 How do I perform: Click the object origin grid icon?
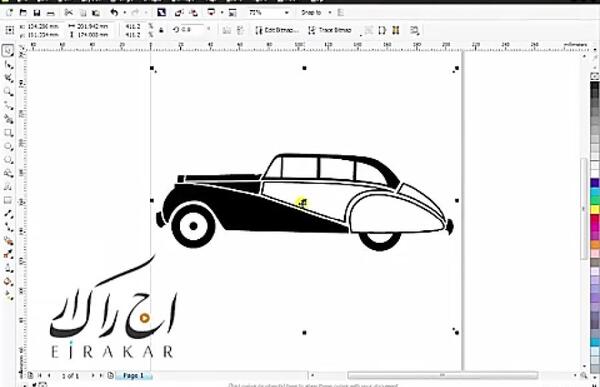pos(10,30)
